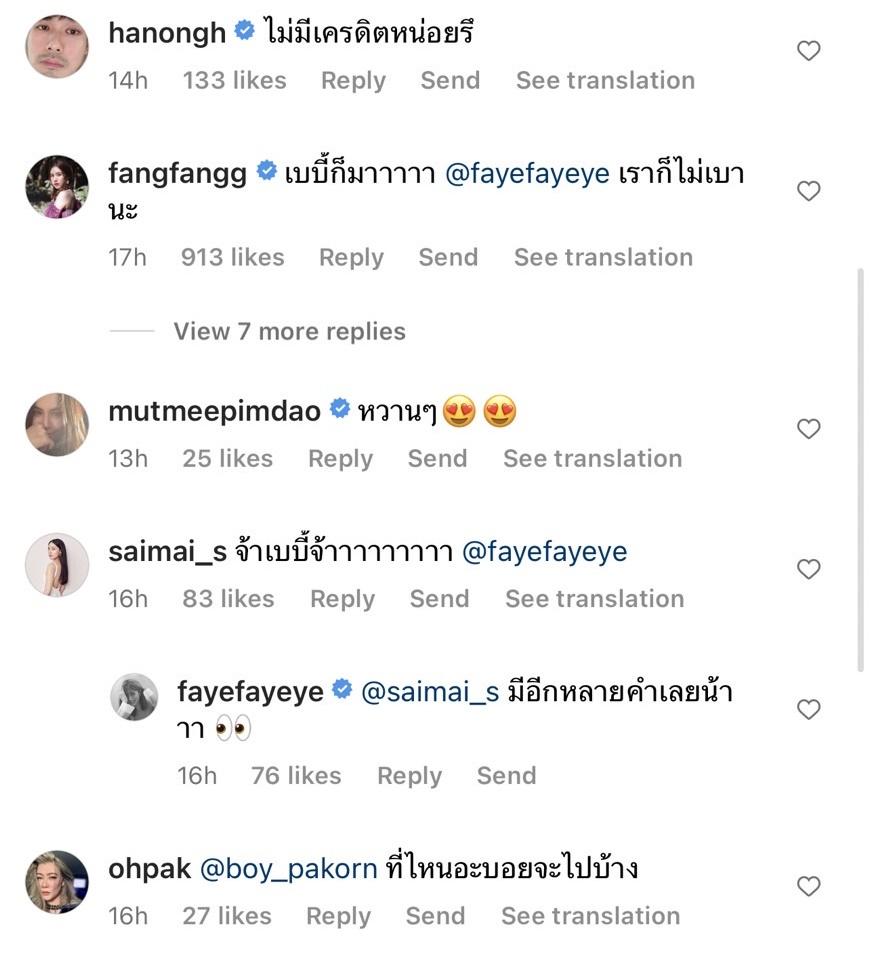Open fangfangg's profile avatar
Screen dimensions: 870x963
[x=56, y=187]
